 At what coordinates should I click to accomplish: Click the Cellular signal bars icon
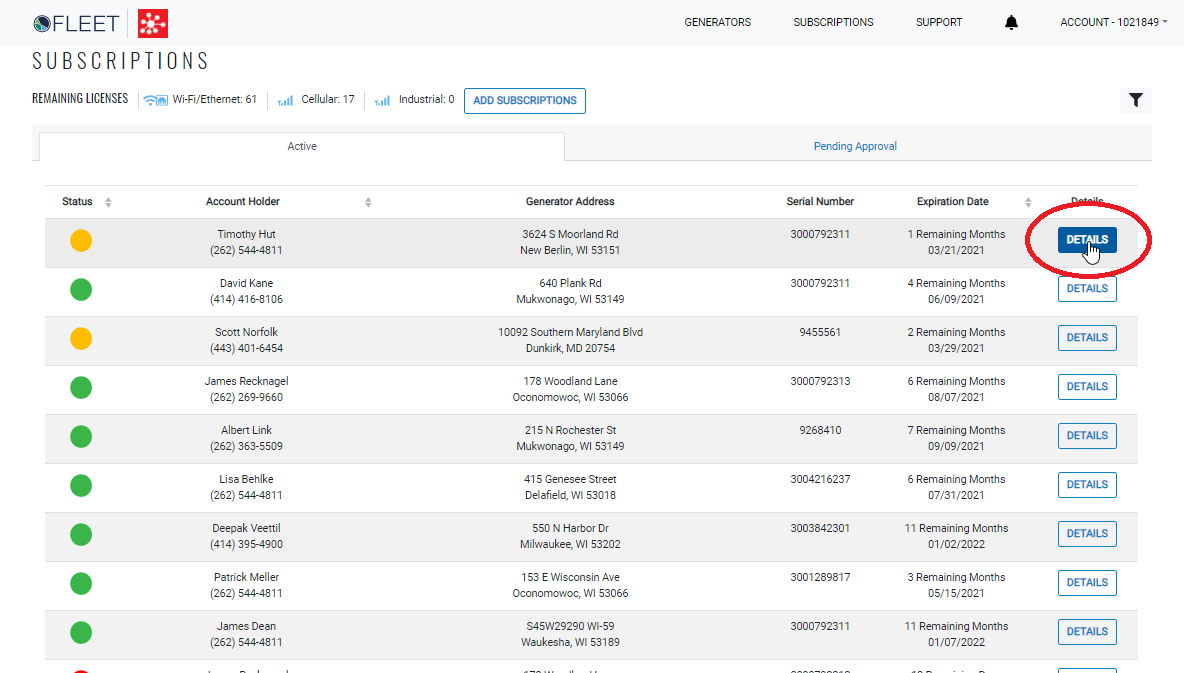tap(285, 100)
